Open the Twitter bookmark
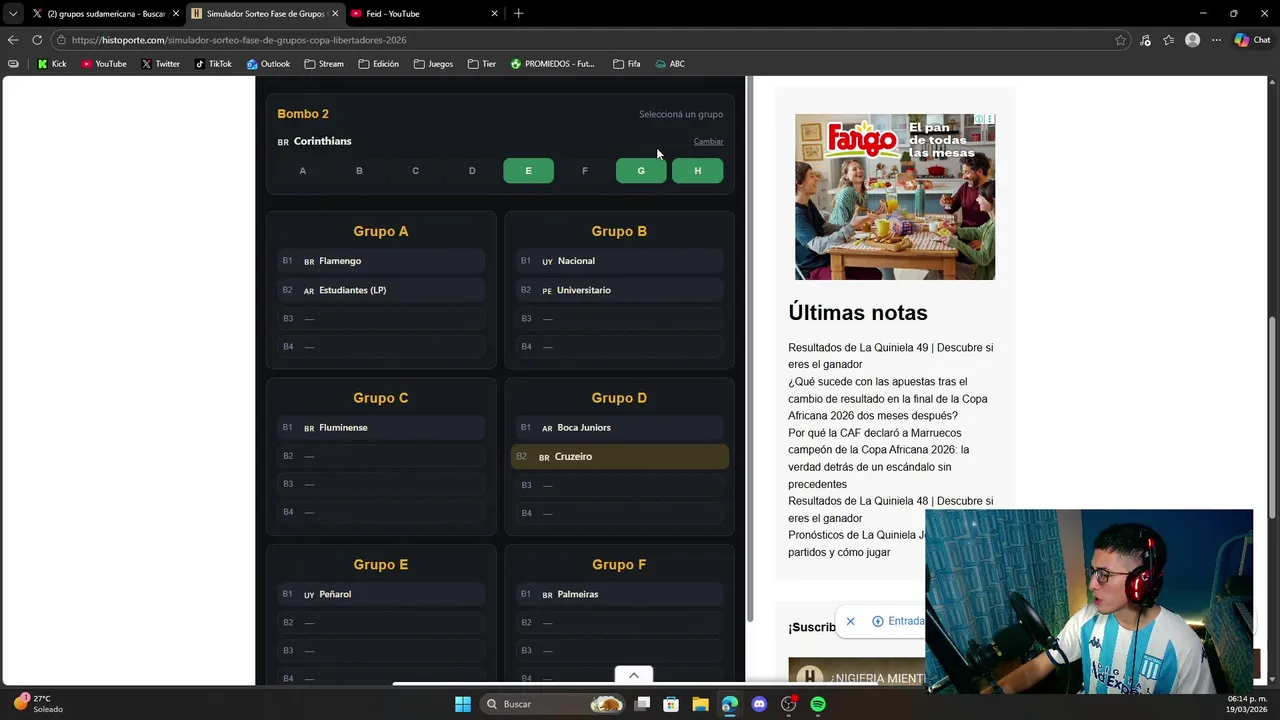 (160, 64)
